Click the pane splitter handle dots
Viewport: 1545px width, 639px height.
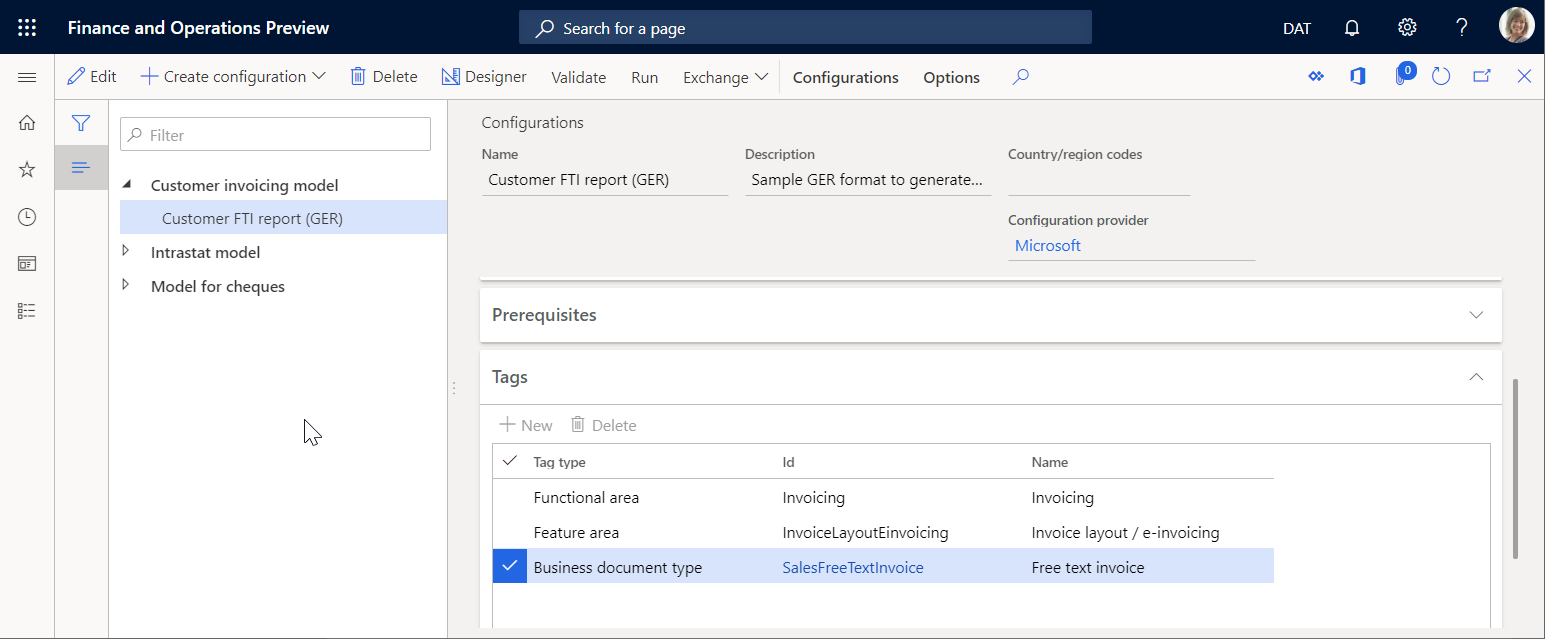[x=453, y=388]
